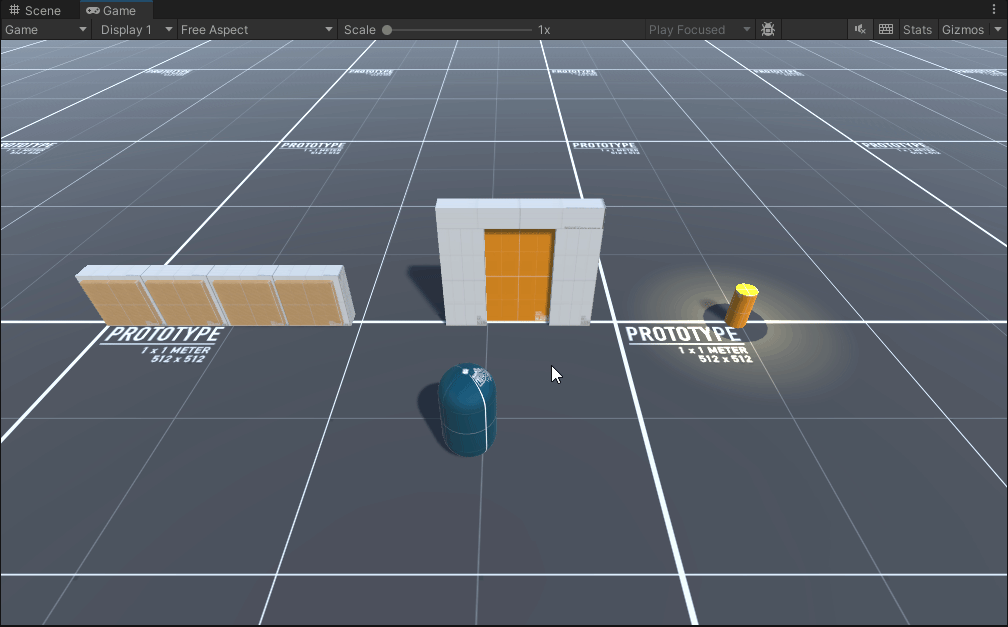1008x627 pixels.
Task: Expand the Play Focused dropdown
Action: coord(698,29)
